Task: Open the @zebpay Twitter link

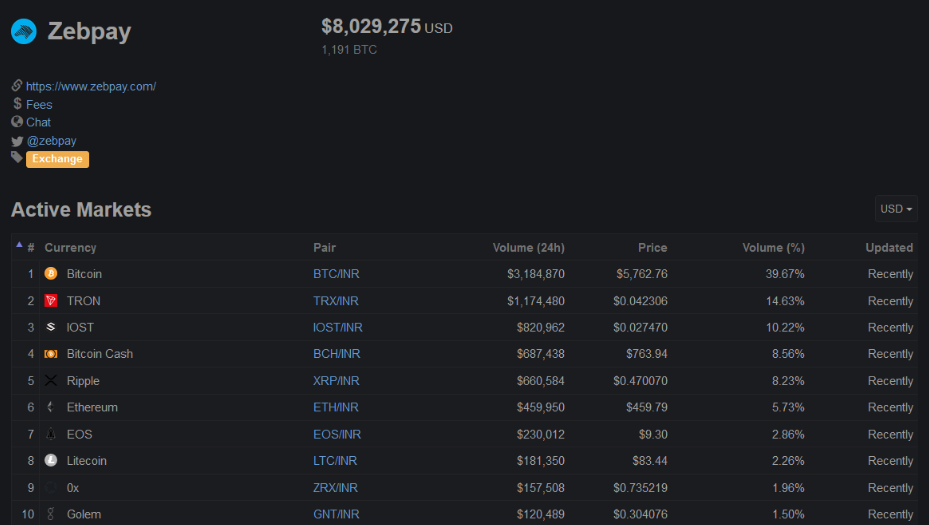Action: pos(52,141)
